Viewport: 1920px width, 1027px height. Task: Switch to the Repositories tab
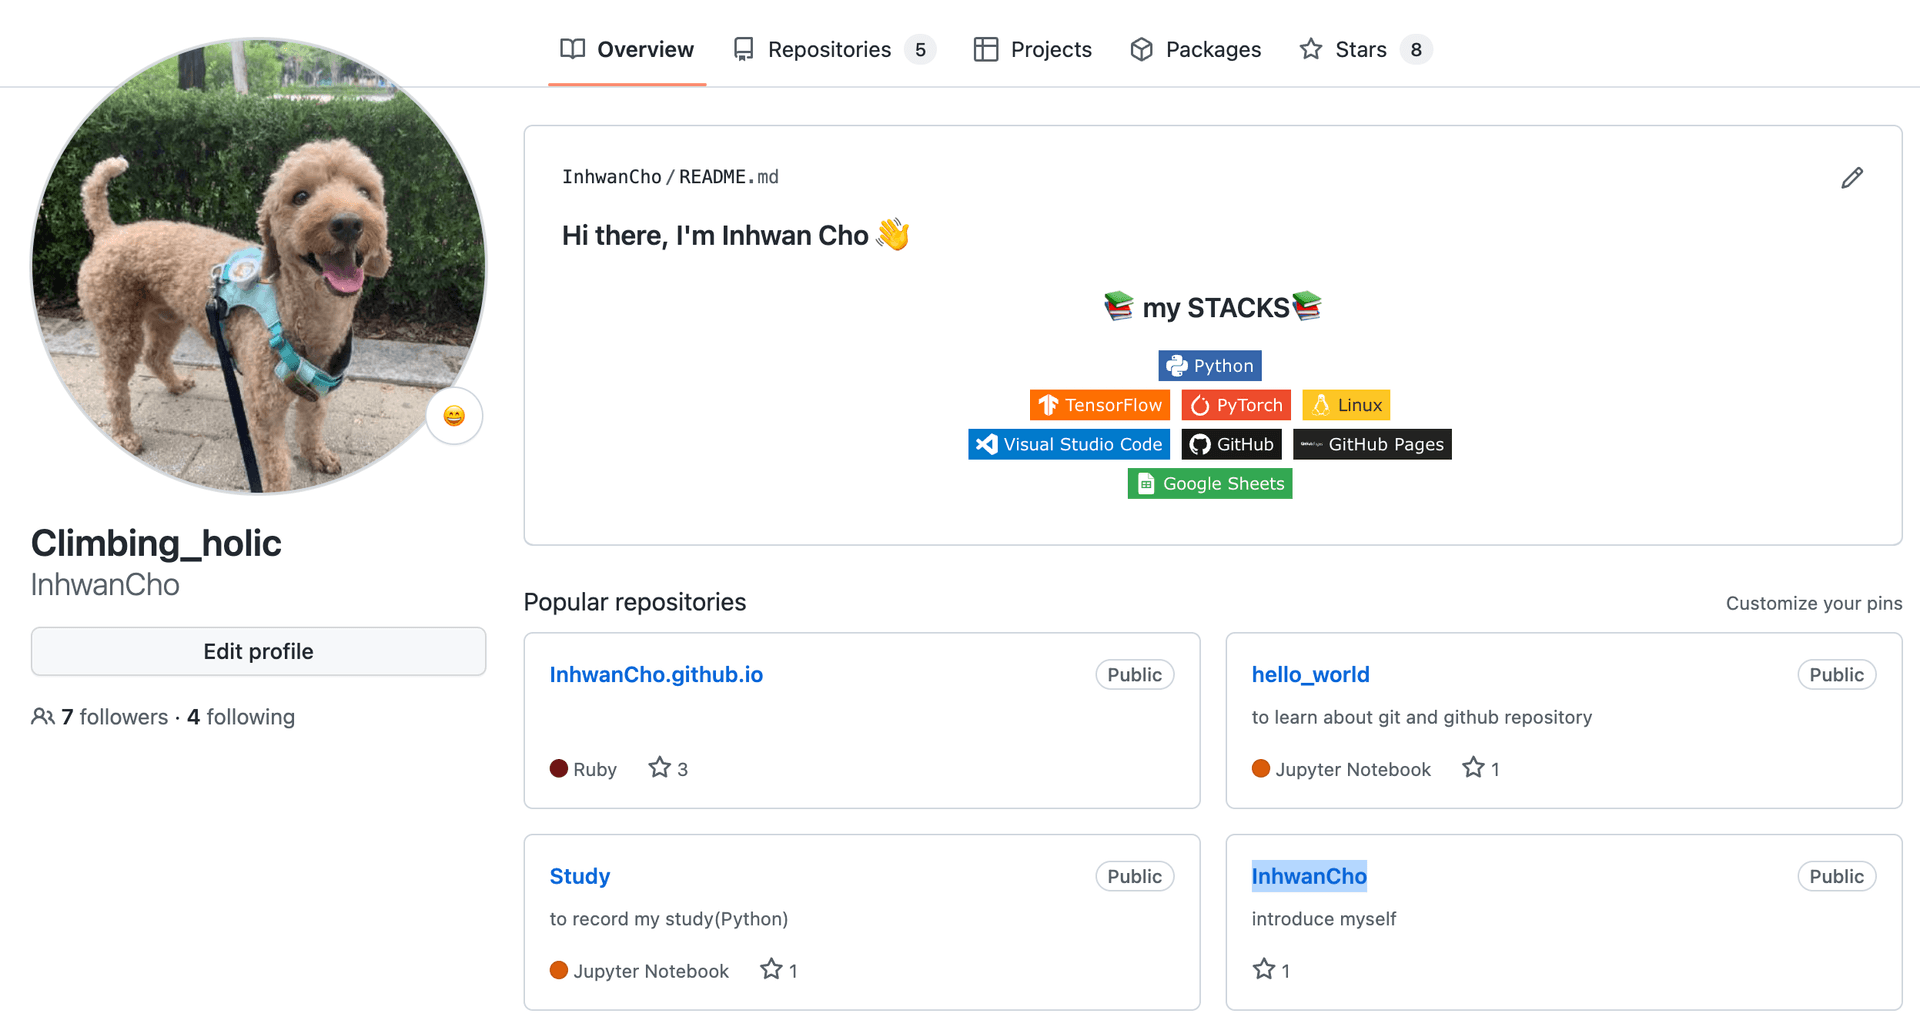click(x=829, y=50)
